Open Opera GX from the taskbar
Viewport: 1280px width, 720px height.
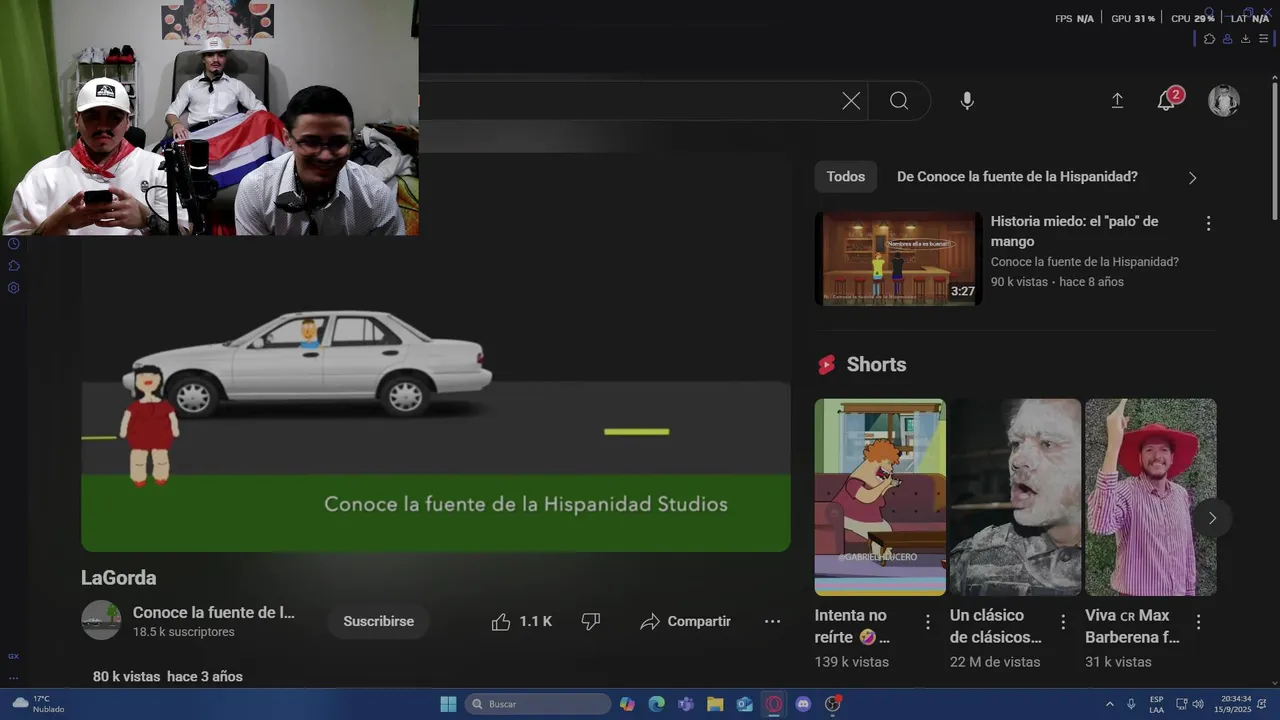coord(774,704)
